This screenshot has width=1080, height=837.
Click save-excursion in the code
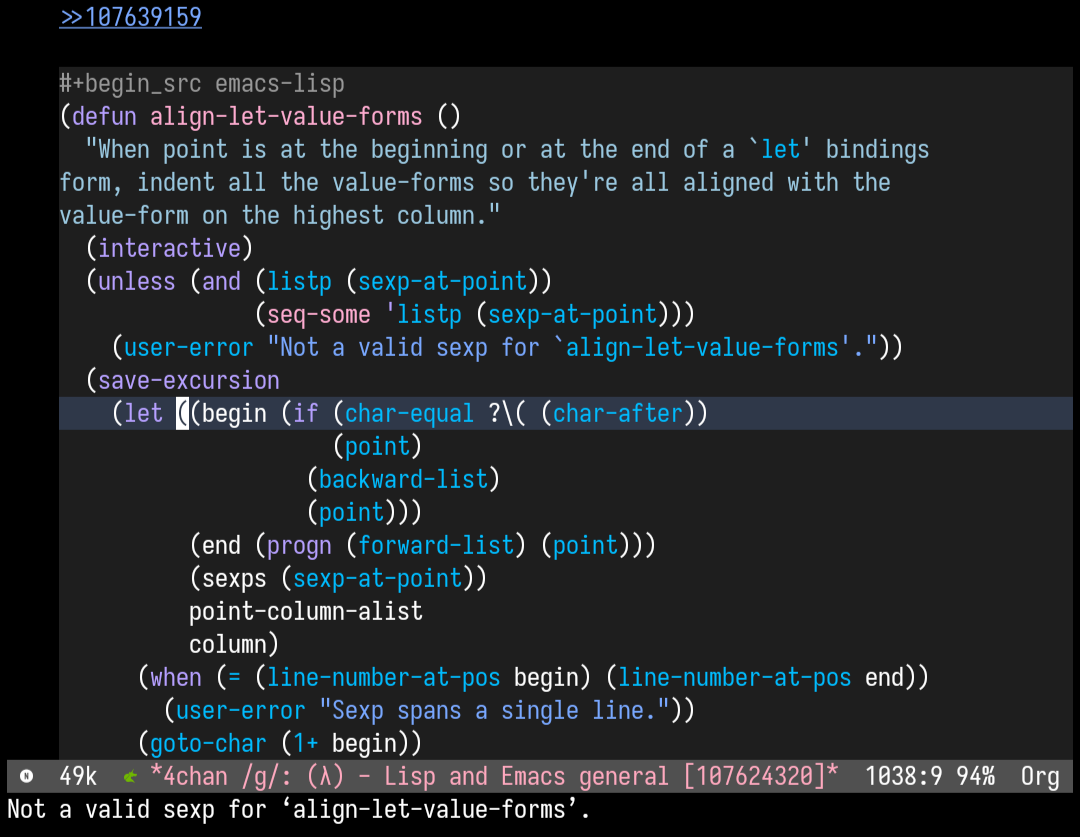[189, 380]
